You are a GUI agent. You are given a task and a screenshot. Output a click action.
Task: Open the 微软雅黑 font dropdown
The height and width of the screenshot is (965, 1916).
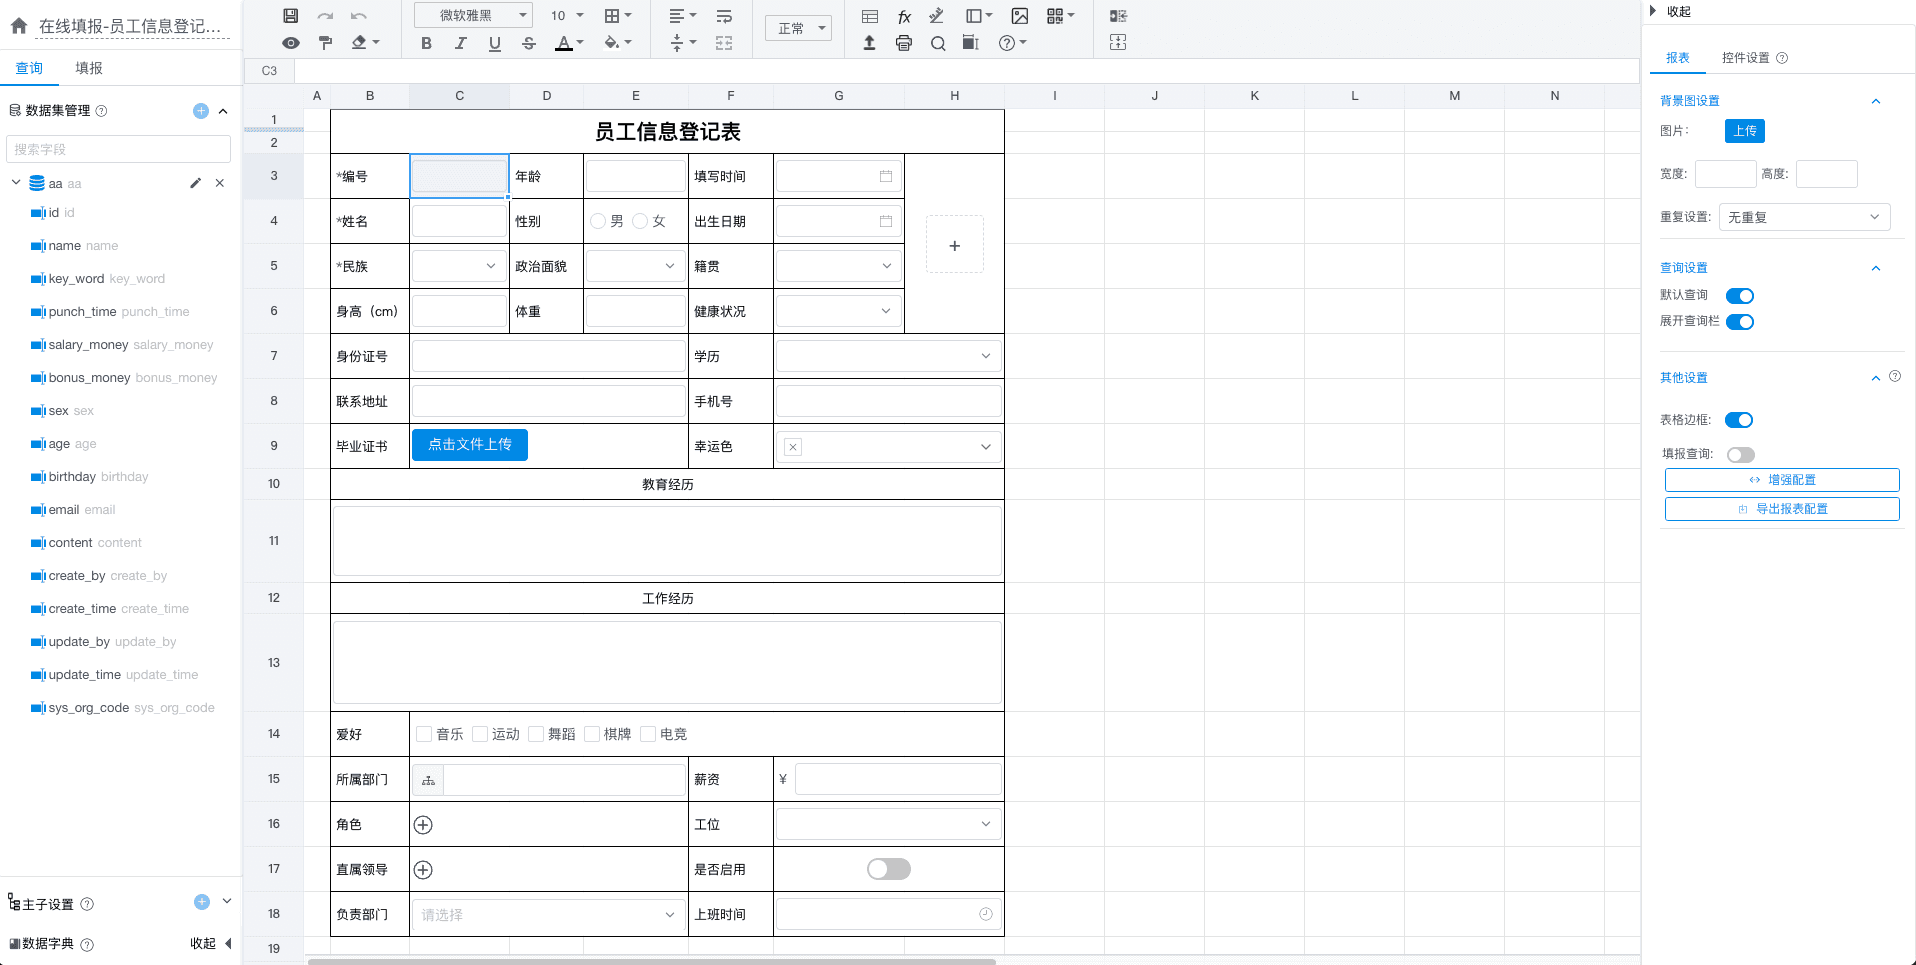pyautogui.click(x=473, y=16)
